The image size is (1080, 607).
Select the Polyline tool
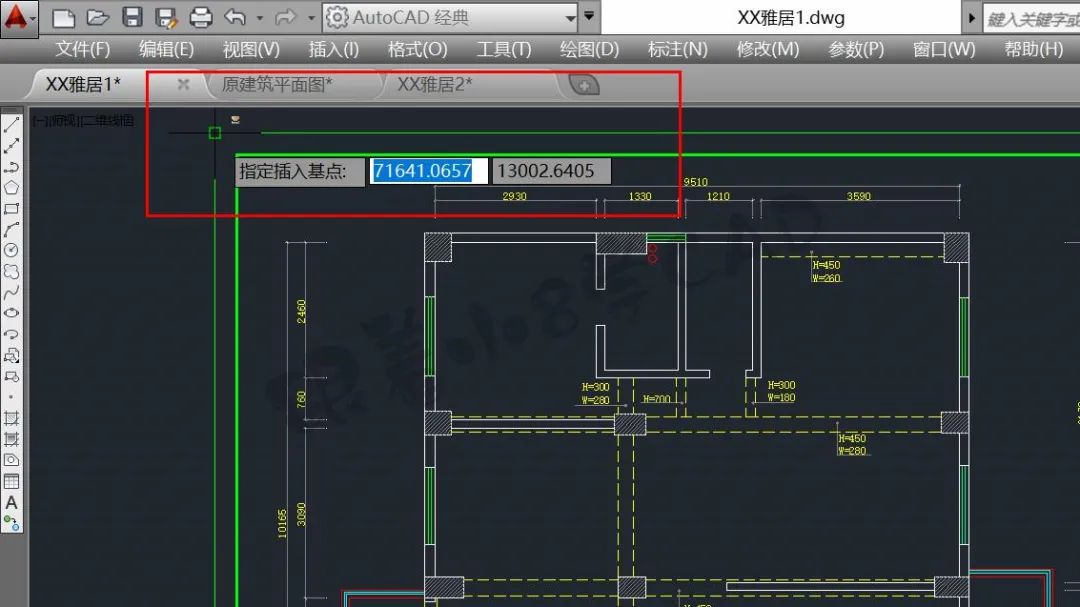[12, 167]
